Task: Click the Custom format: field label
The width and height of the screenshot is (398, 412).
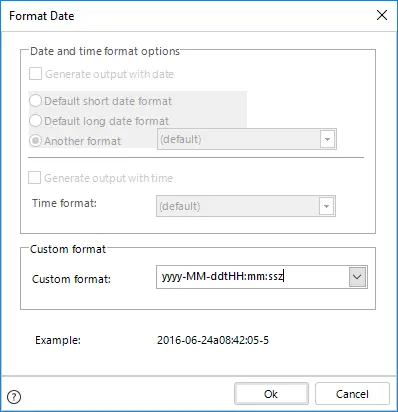Action: (71, 279)
